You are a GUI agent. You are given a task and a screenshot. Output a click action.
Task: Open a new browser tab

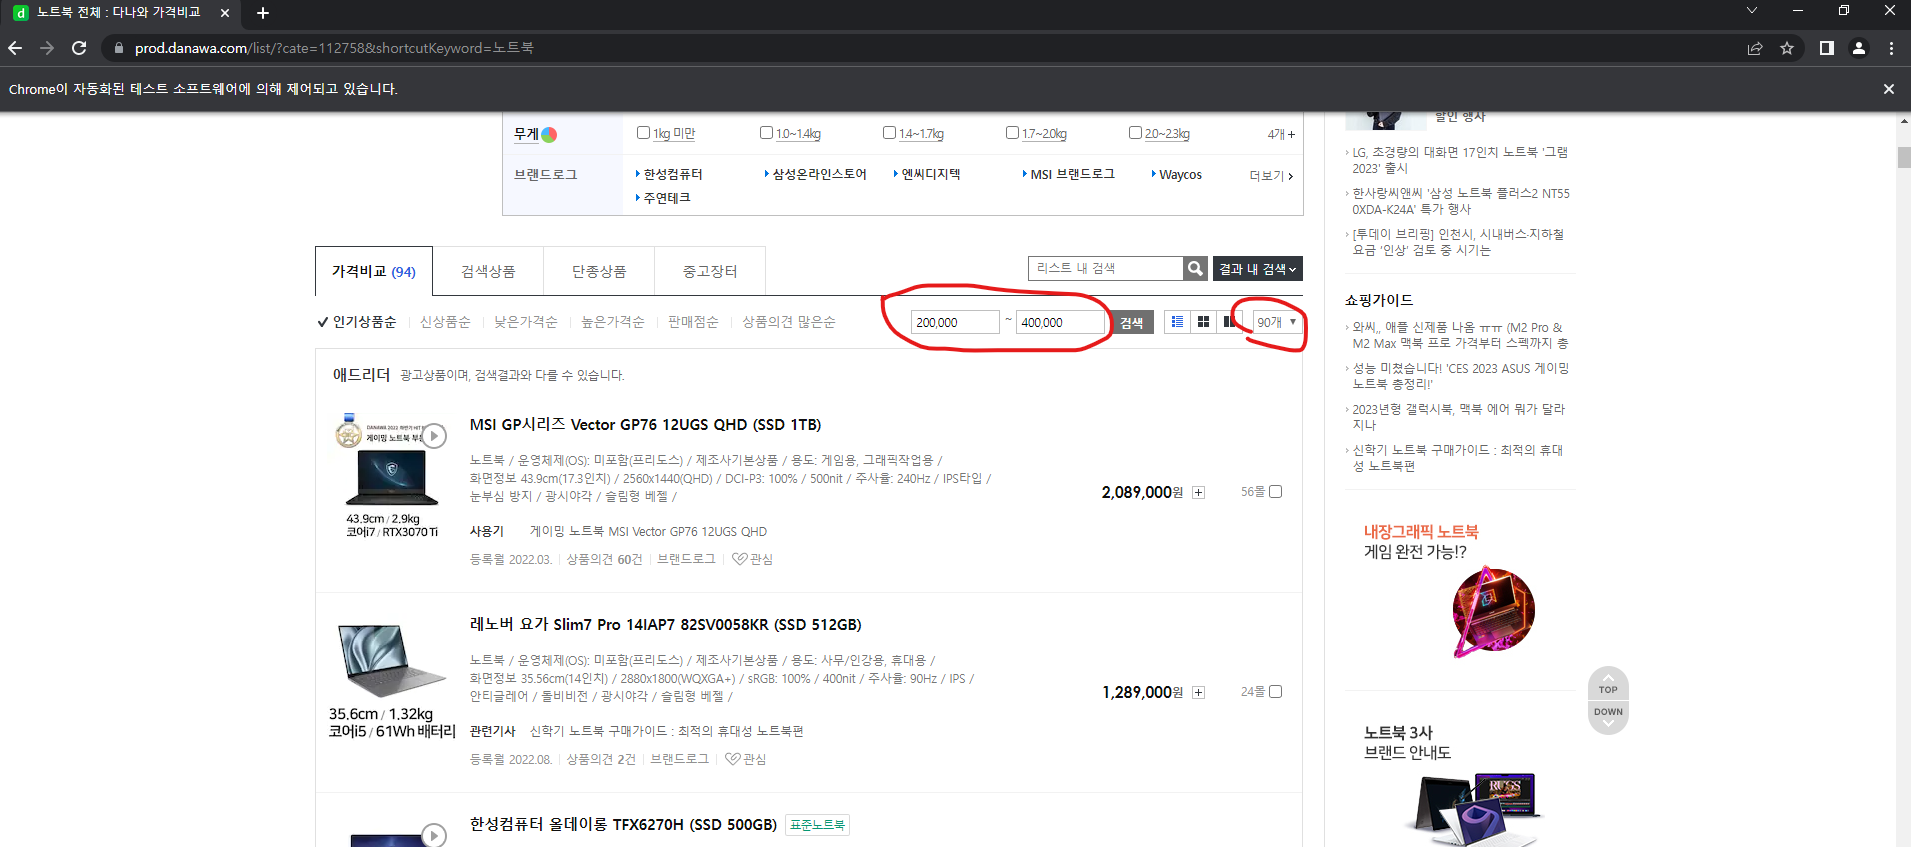pyautogui.click(x=263, y=13)
